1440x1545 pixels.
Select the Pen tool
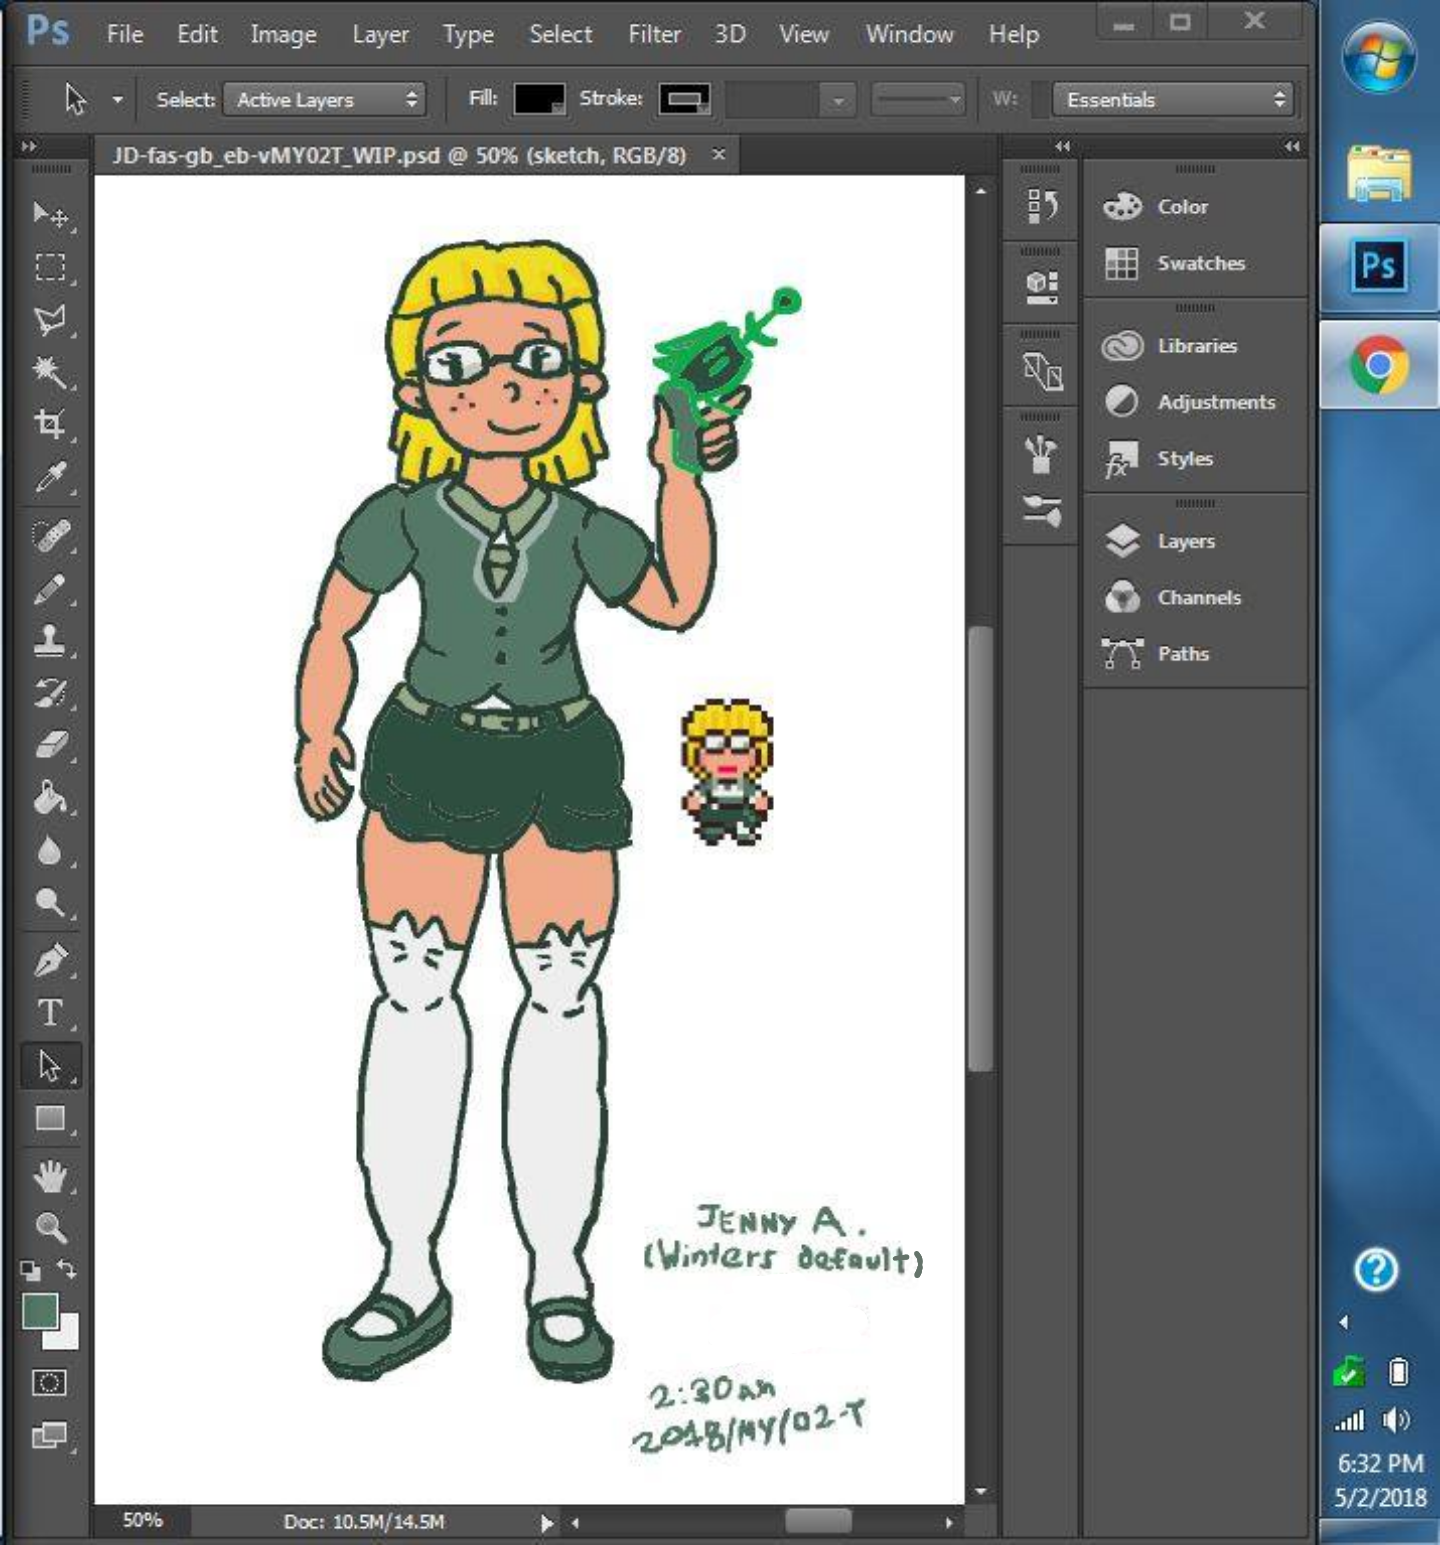point(50,961)
